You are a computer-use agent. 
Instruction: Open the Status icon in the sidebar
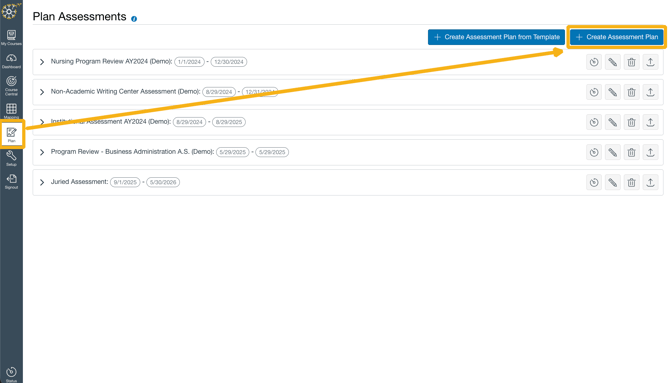point(11,374)
